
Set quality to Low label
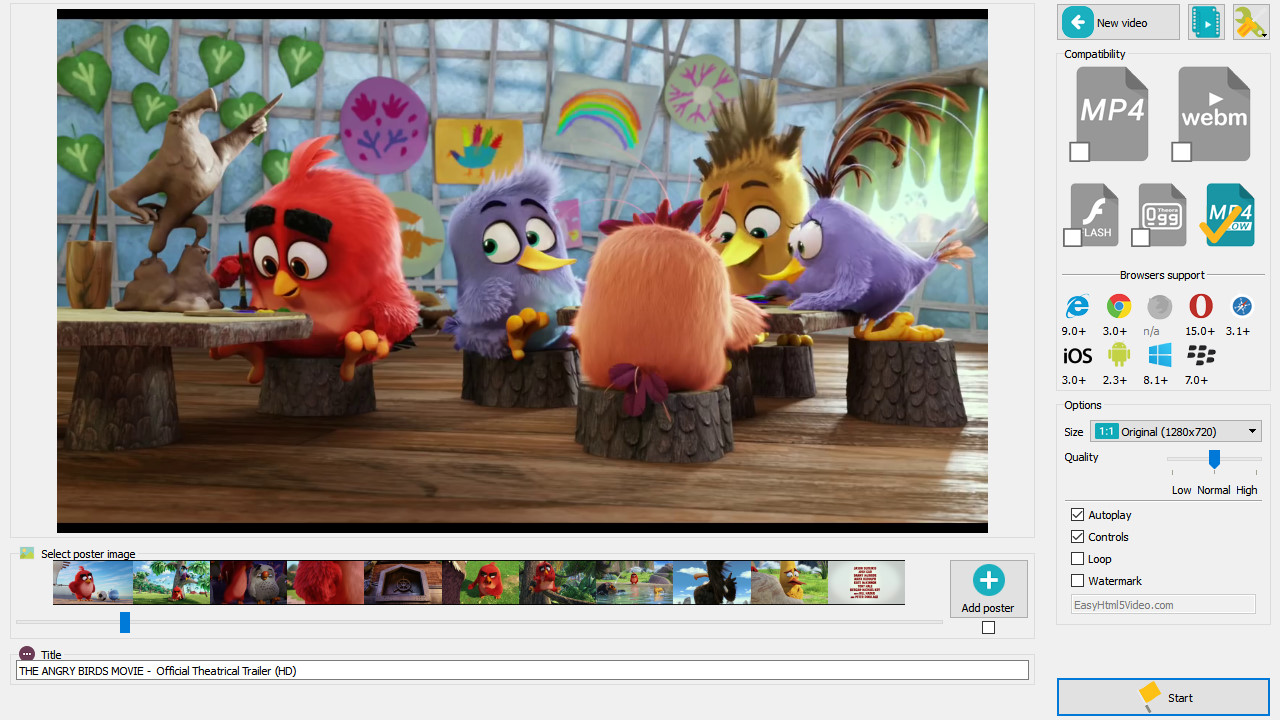(x=1182, y=490)
